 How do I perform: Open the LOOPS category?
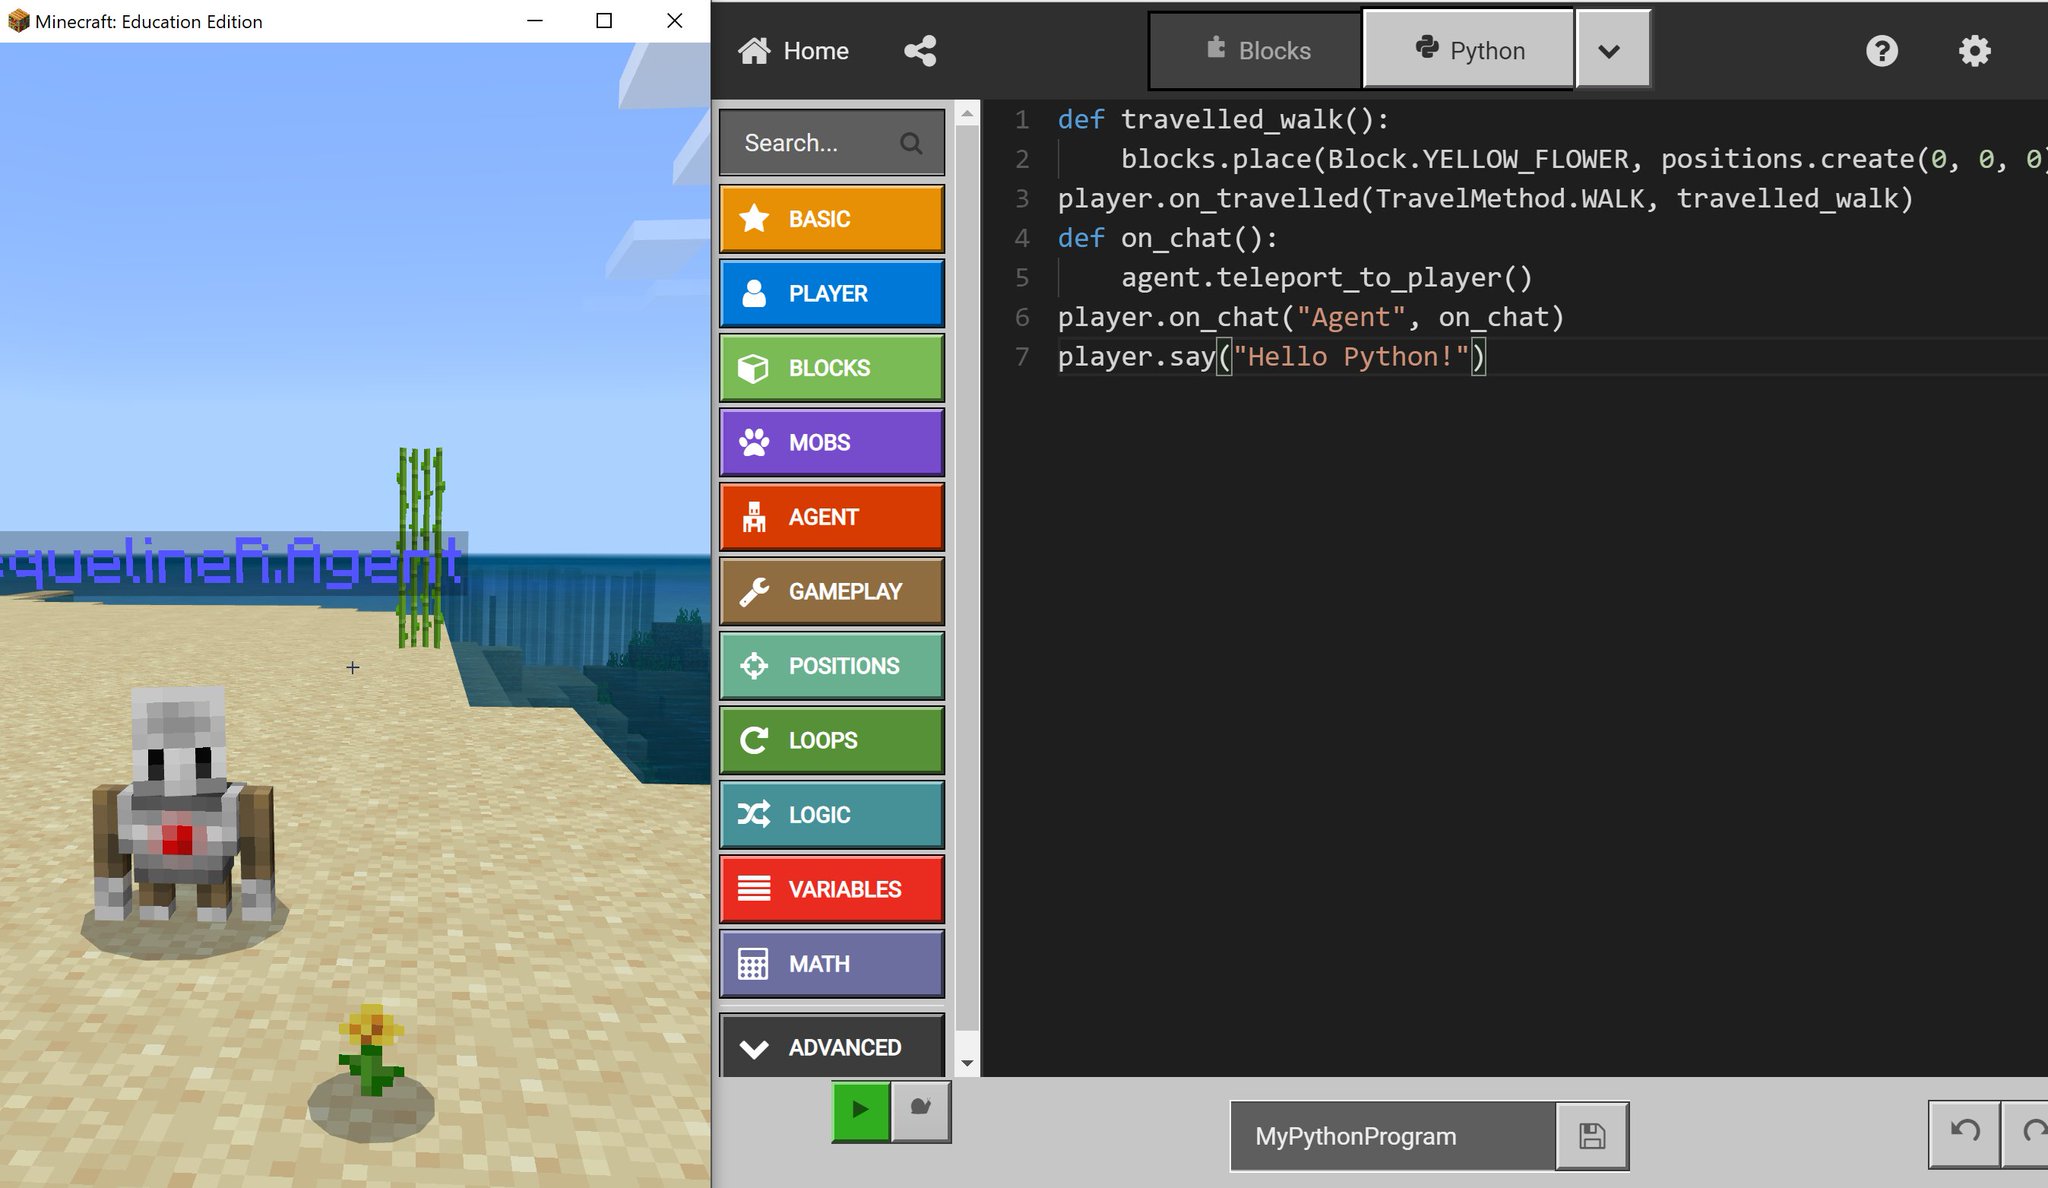(831, 740)
